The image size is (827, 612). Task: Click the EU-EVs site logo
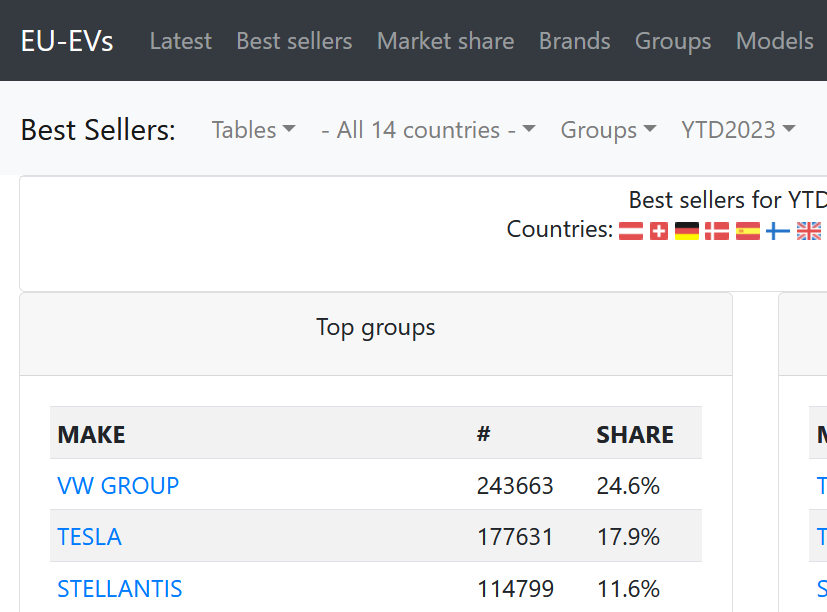pos(67,41)
